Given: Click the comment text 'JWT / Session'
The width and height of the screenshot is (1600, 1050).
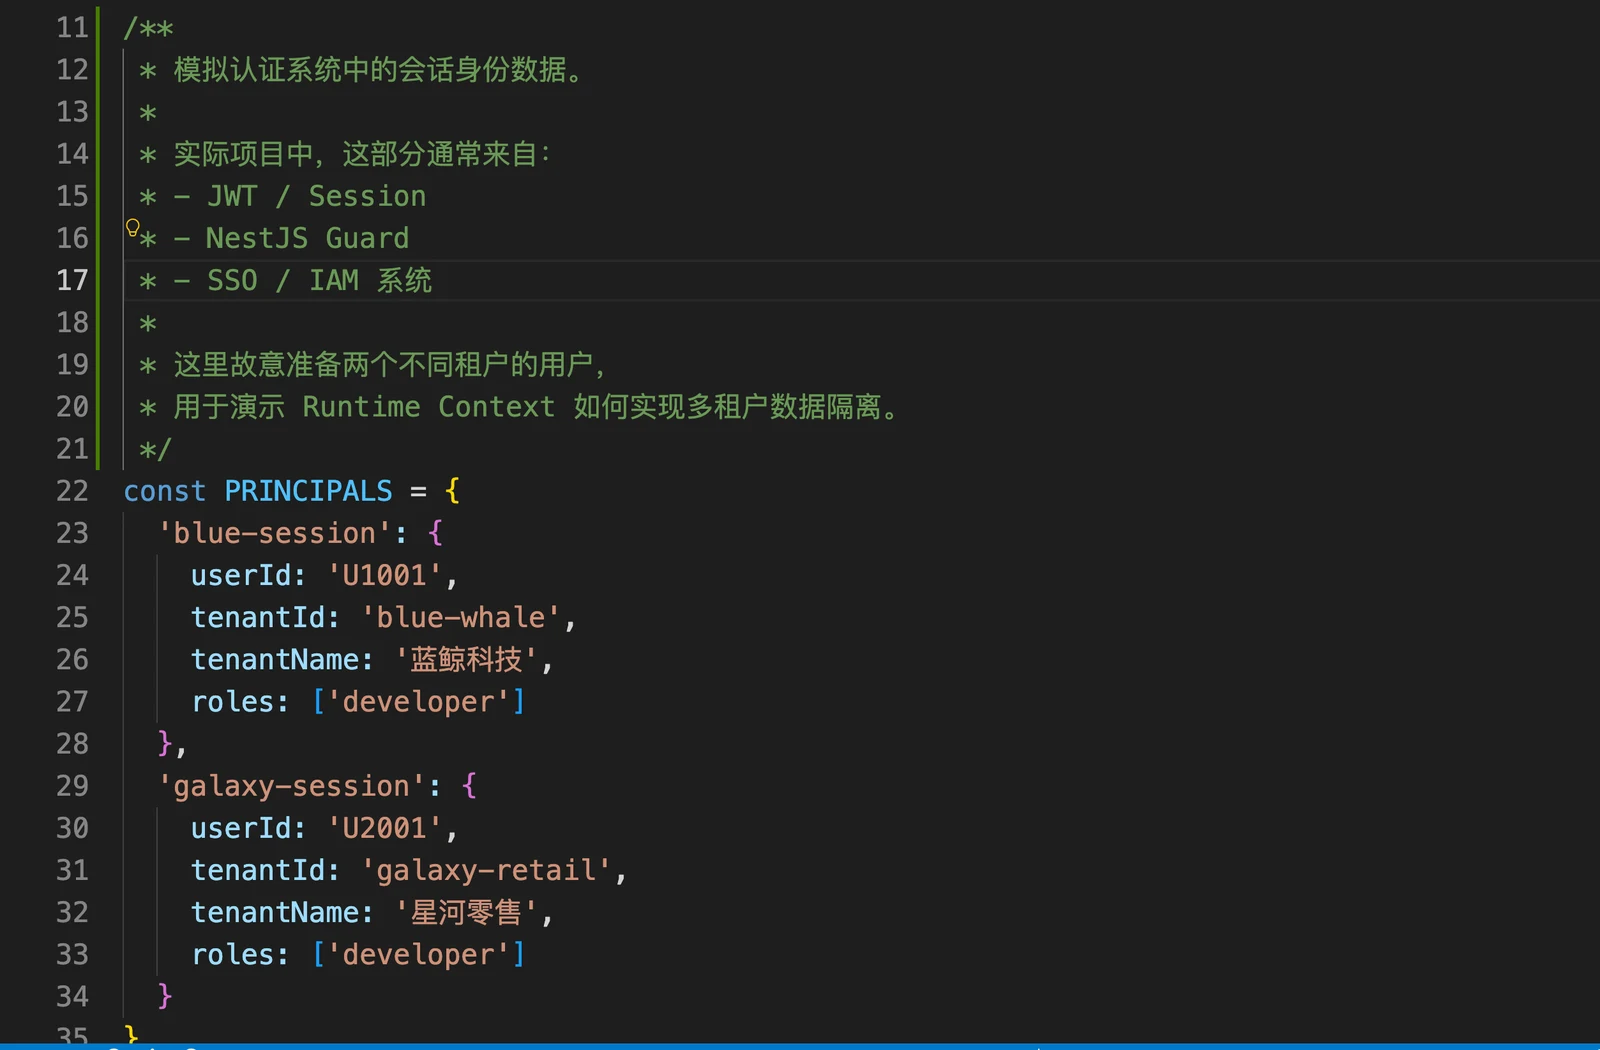Looking at the screenshot, I should (317, 196).
